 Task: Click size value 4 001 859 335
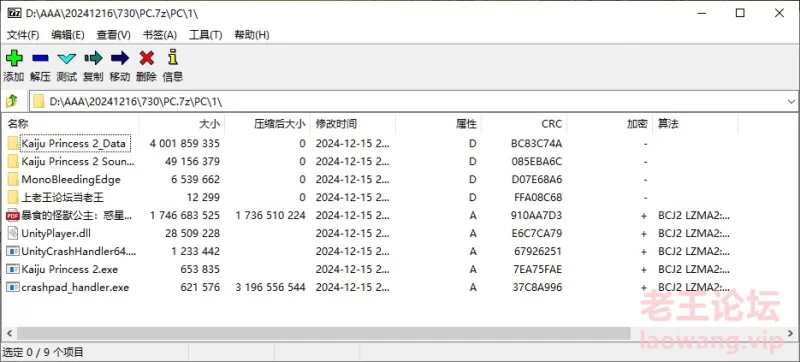(x=185, y=144)
